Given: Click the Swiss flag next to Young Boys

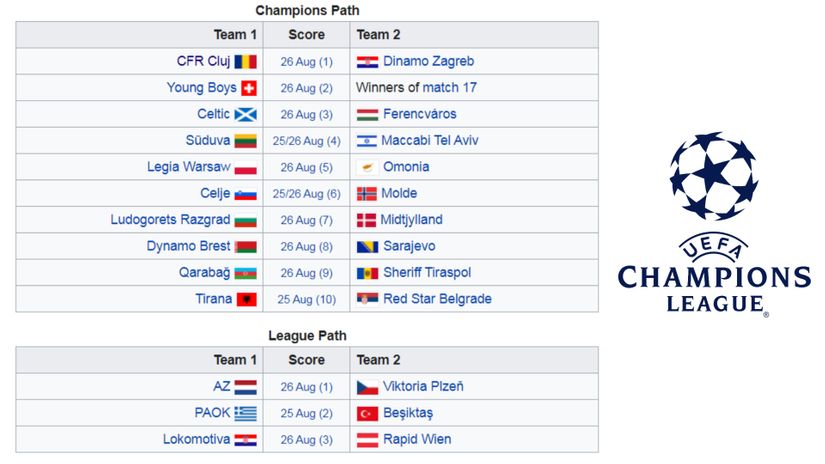Looking at the screenshot, I should point(249,88).
